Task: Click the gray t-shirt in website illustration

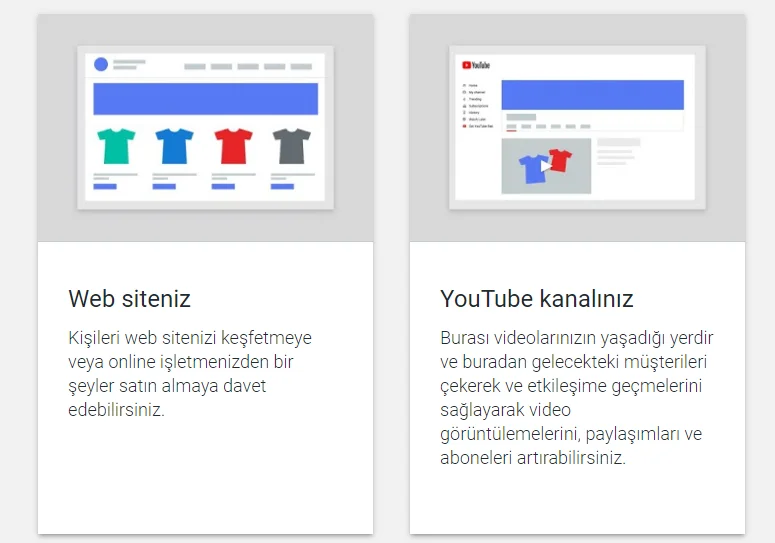Action: 292,146
